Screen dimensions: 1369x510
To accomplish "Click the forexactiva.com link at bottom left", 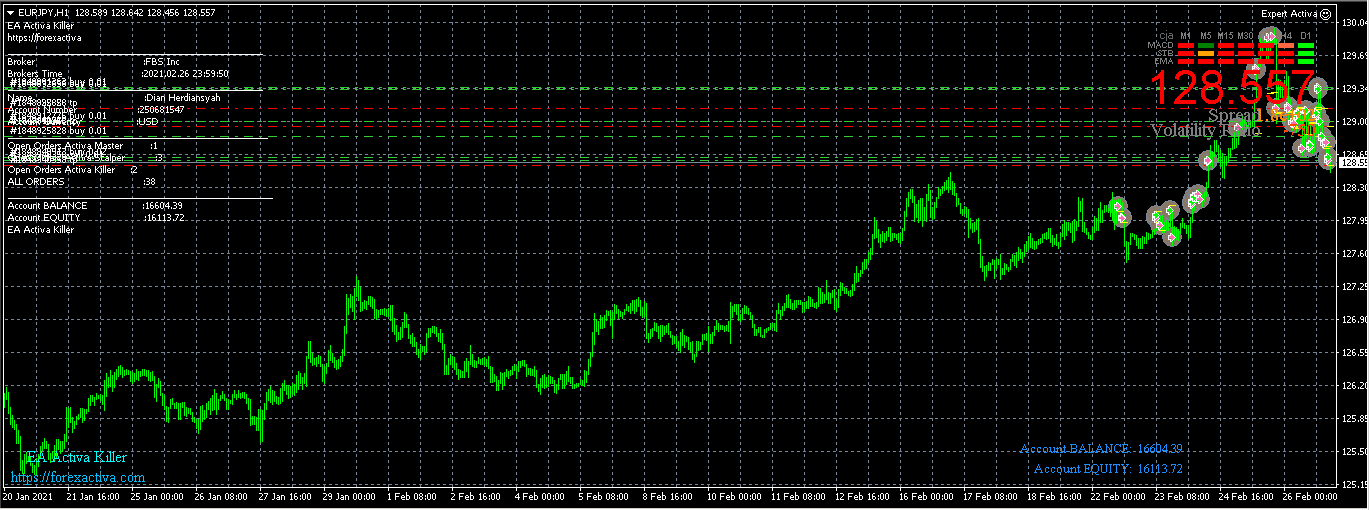I will click(78, 478).
